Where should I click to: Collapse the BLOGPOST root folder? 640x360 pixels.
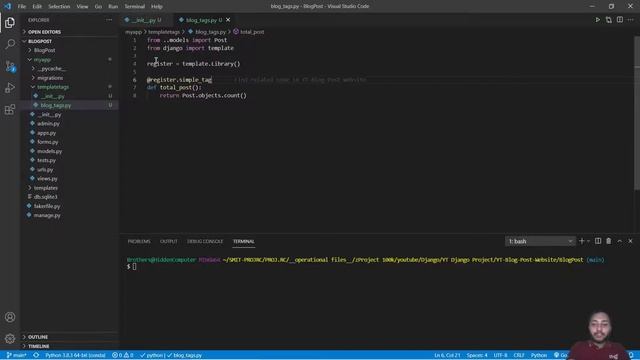click(69, 41)
